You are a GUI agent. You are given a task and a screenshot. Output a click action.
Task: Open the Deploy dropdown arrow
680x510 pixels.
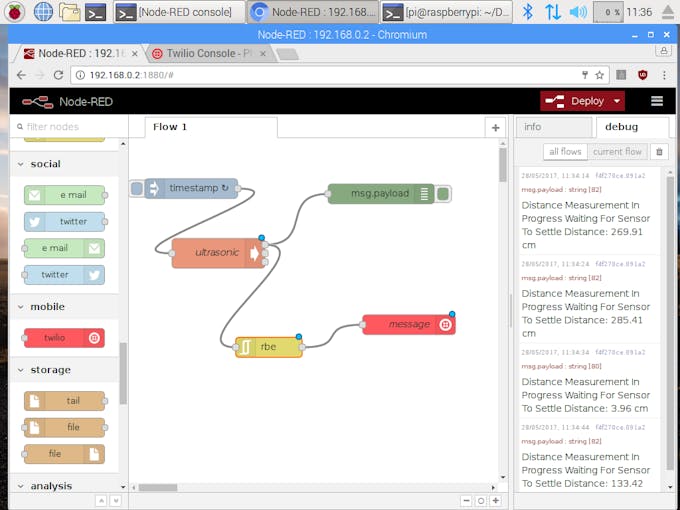tap(617, 101)
